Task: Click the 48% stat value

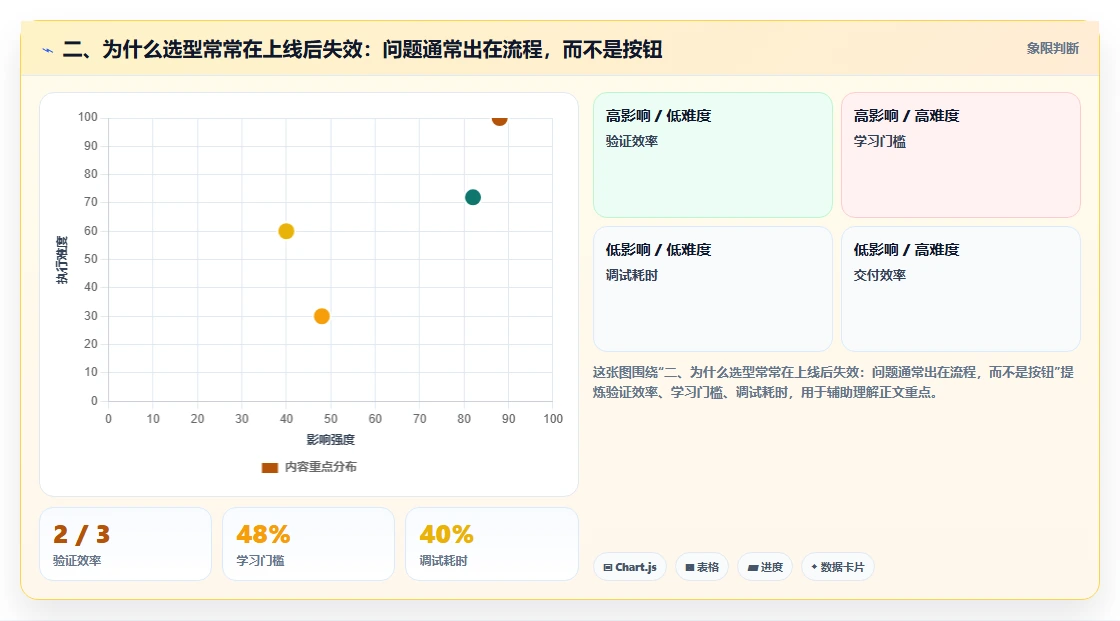Action: pyautogui.click(x=263, y=535)
